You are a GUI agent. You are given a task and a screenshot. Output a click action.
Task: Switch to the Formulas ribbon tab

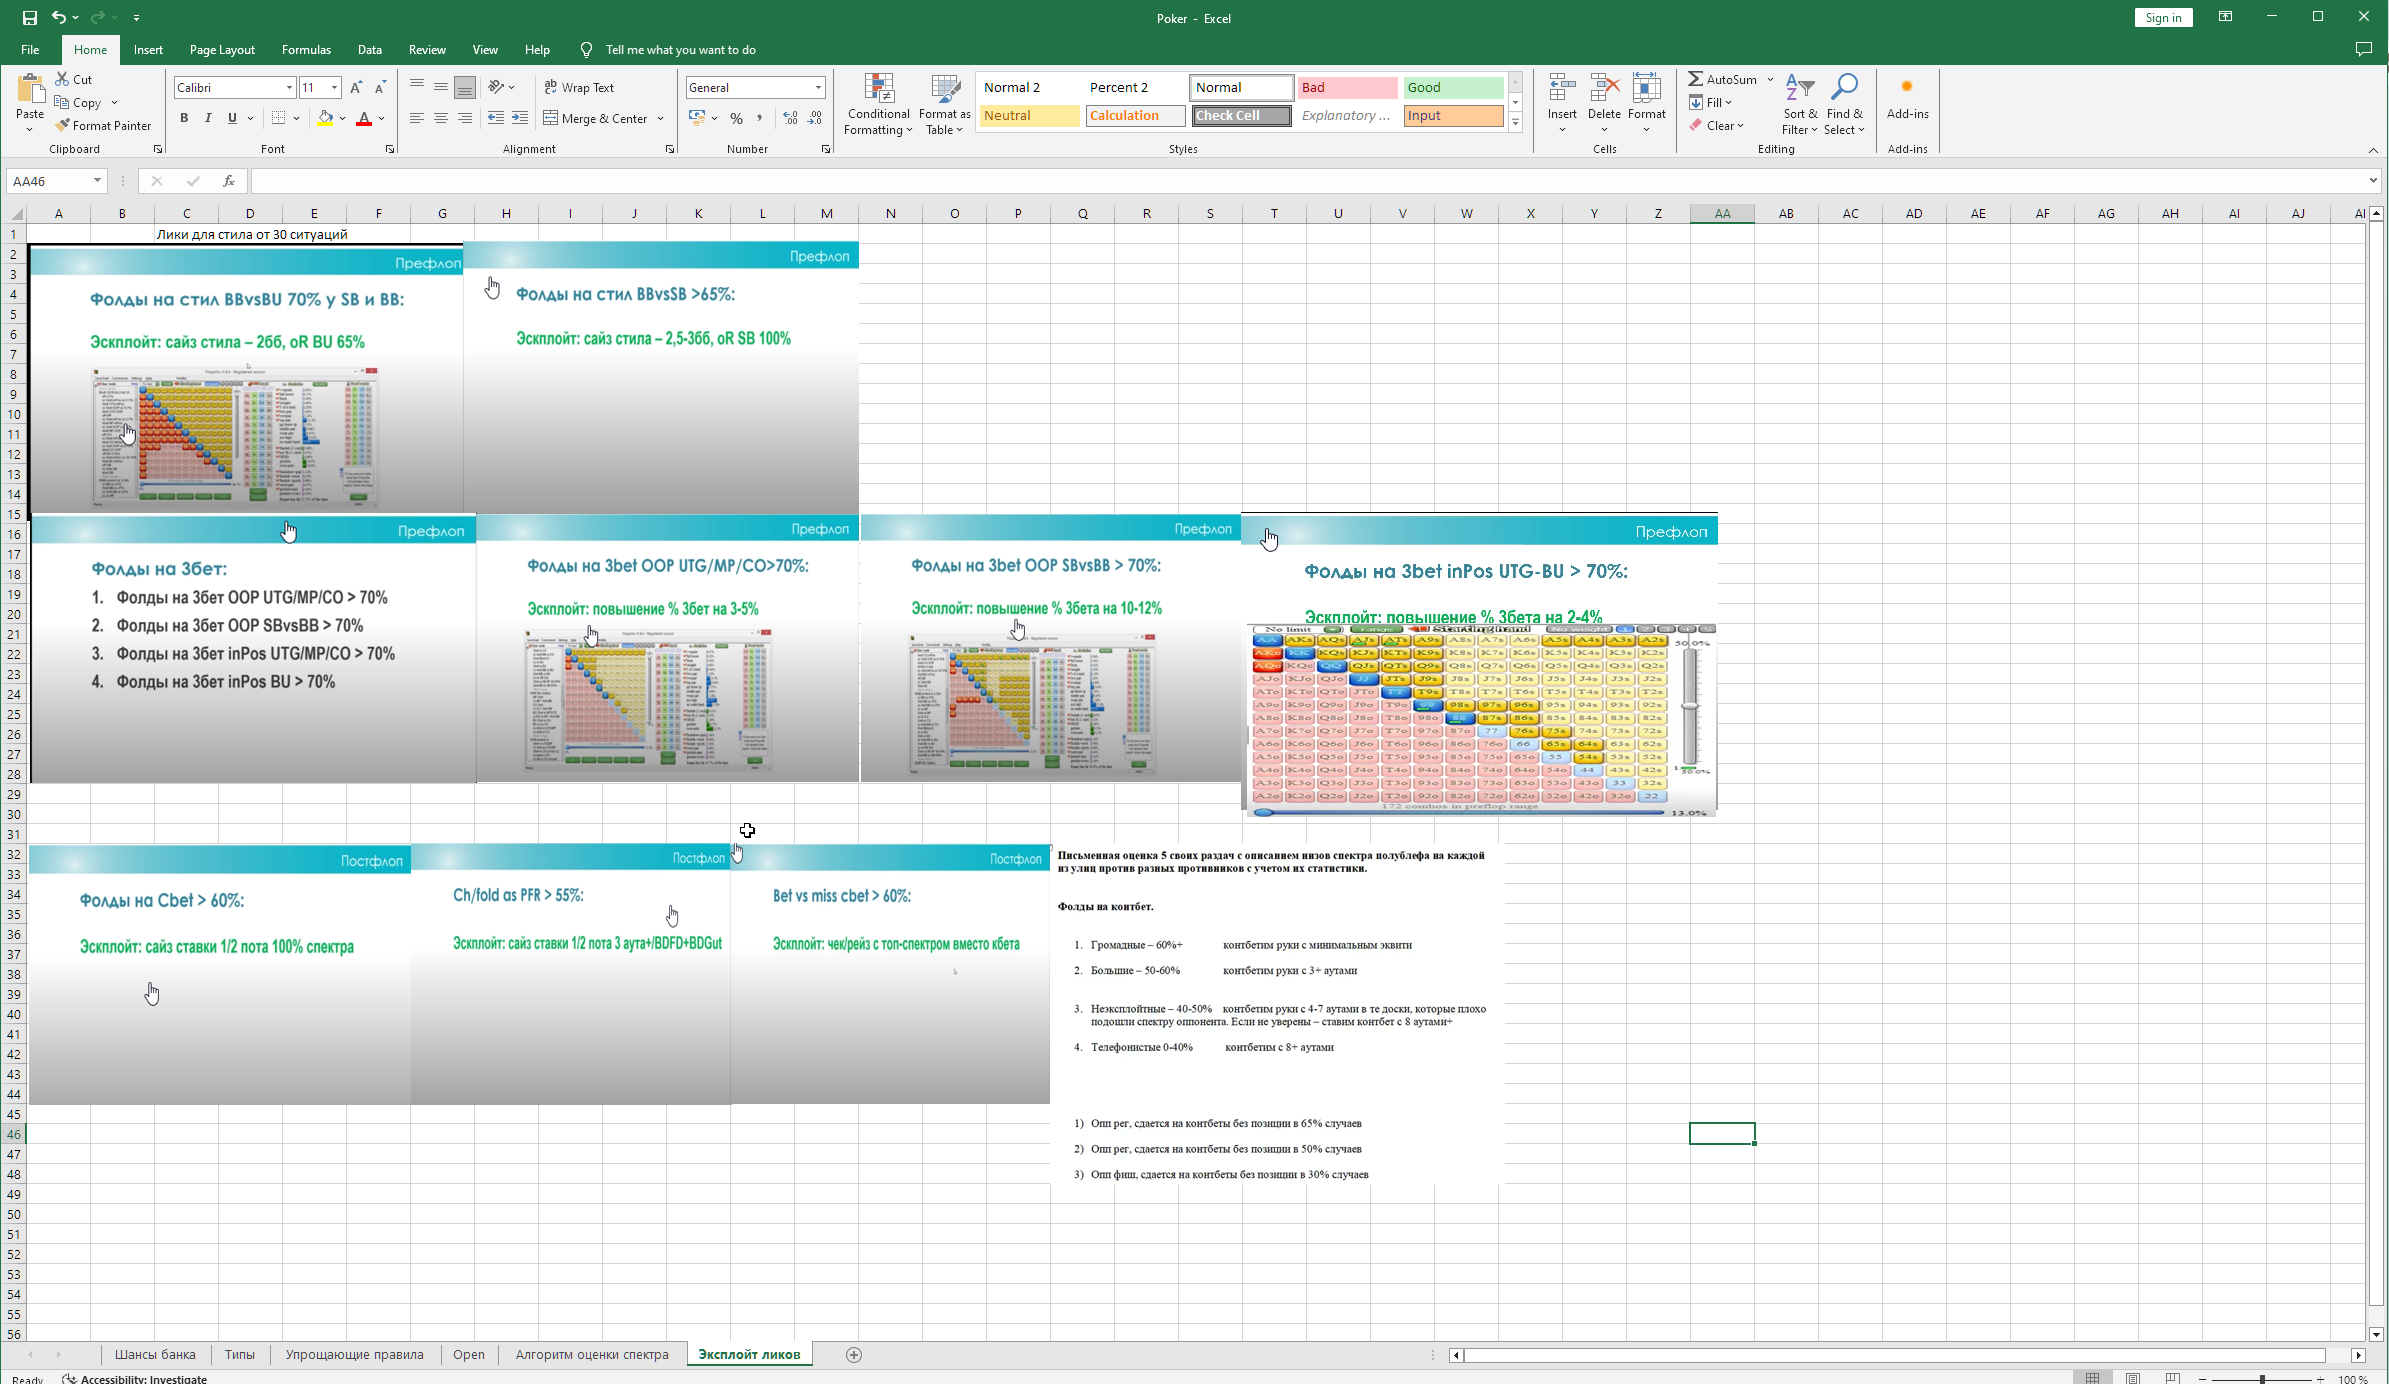306,50
